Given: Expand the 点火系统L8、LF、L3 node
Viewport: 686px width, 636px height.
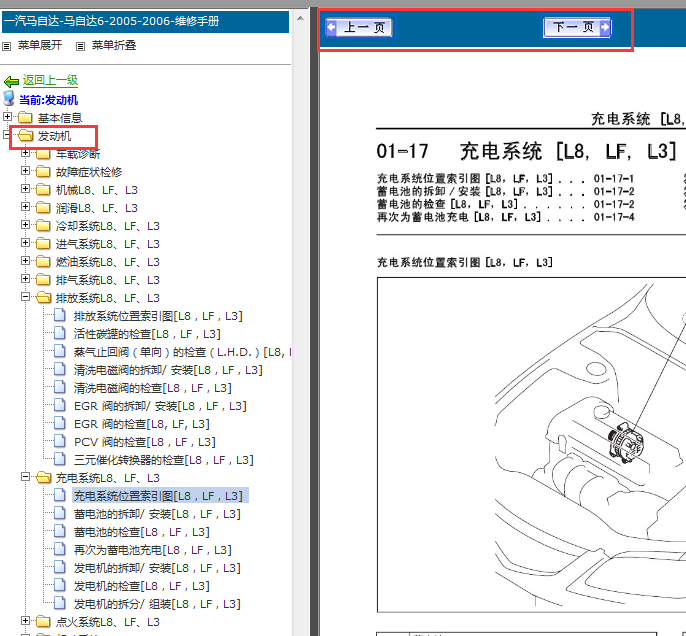Looking at the screenshot, I should tap(25, 621).
